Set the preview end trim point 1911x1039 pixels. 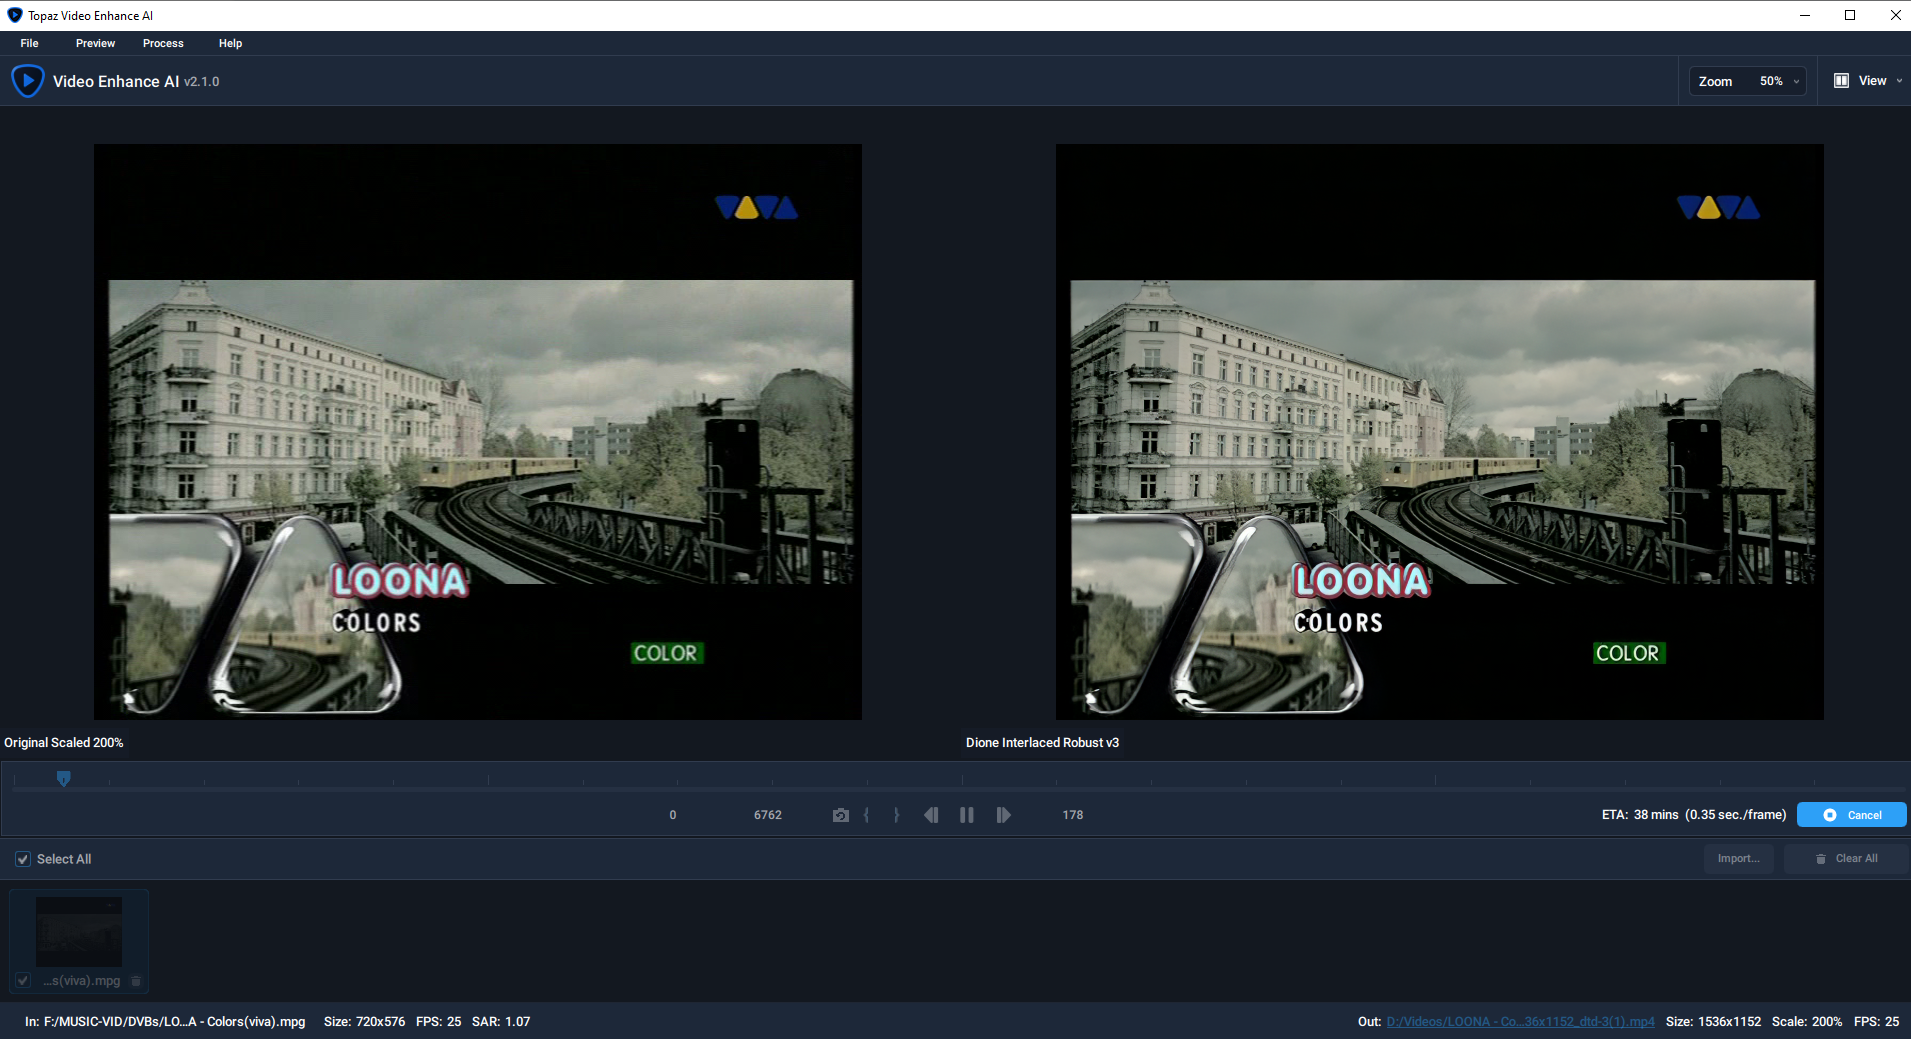[x=896, y=814]
